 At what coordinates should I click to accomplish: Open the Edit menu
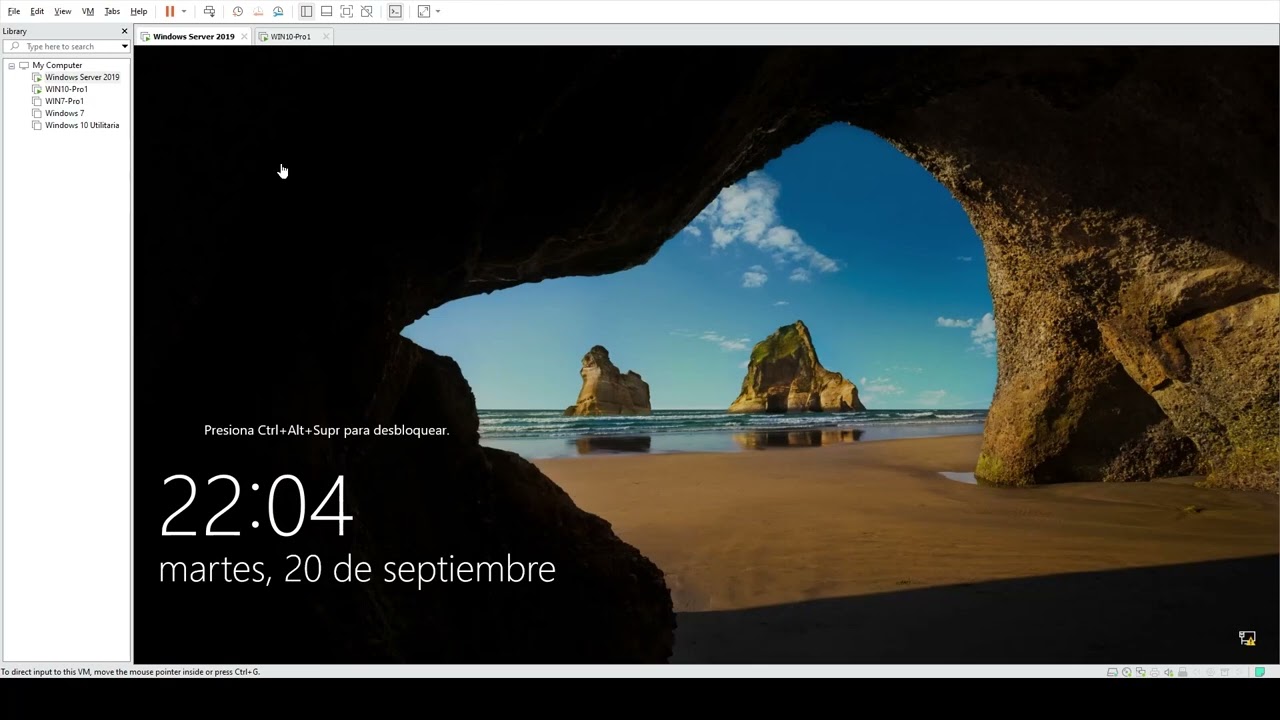tap(37, 11)
